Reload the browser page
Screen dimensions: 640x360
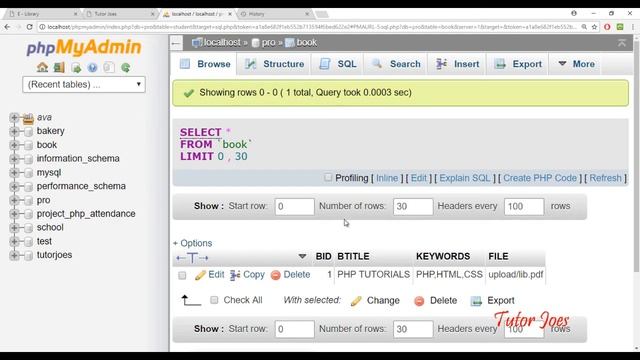pos(29,27)
